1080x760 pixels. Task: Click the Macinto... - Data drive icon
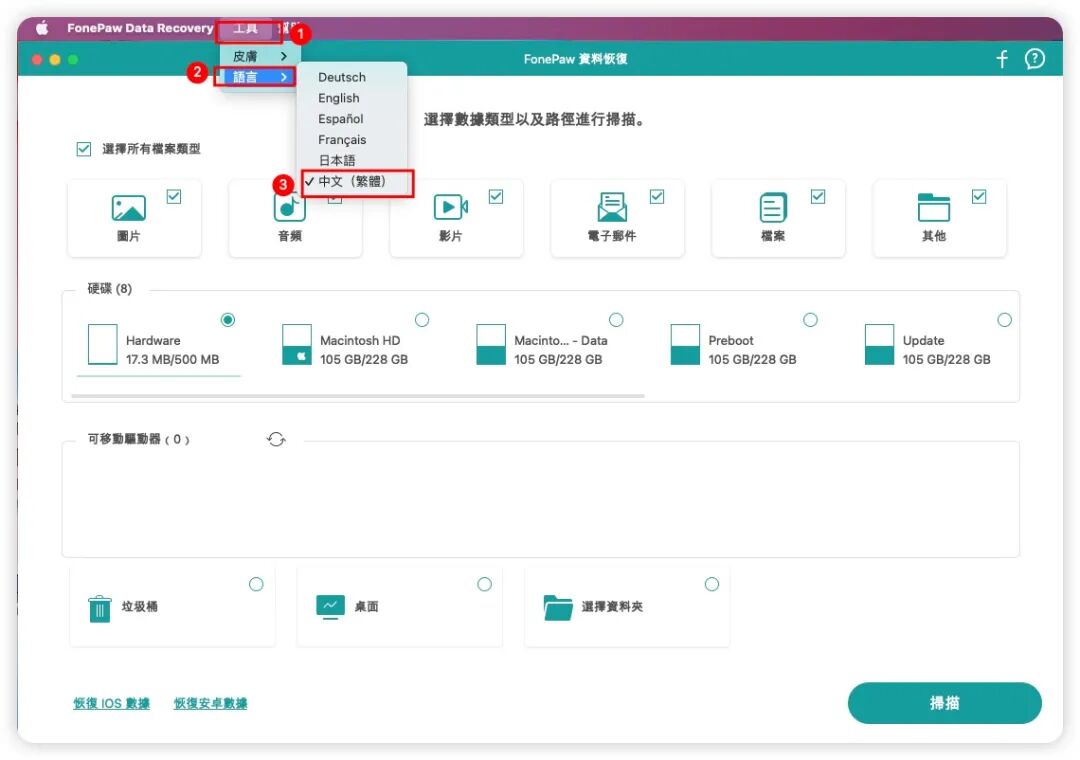491,345
